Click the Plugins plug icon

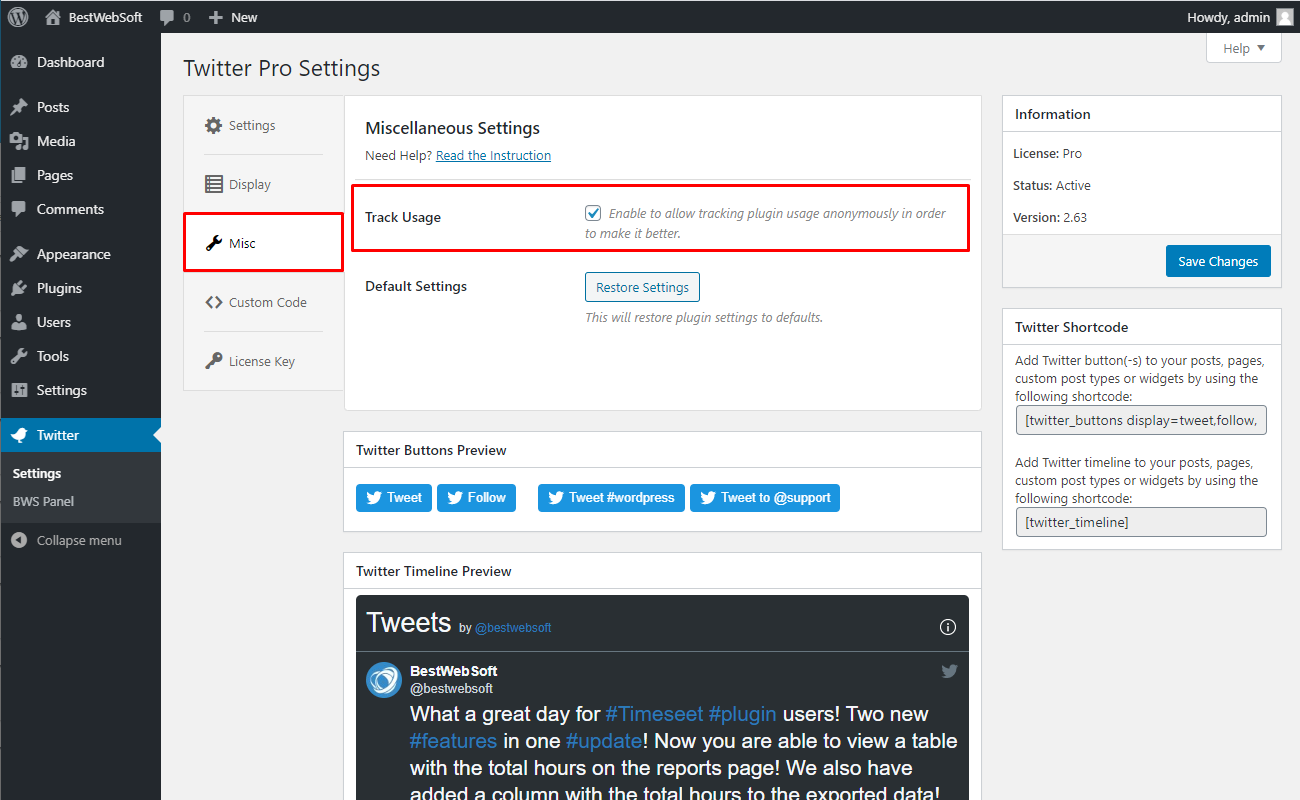(19, 288)
